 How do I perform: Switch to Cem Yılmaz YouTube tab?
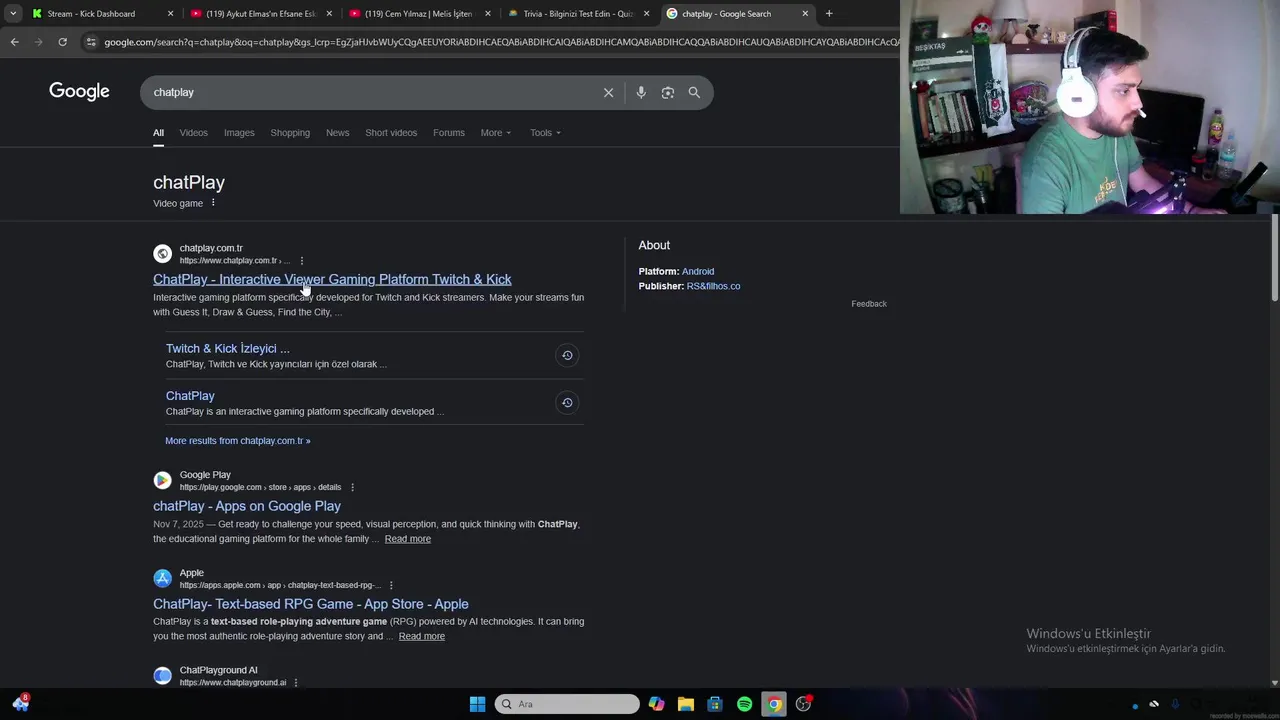[419, 14]
